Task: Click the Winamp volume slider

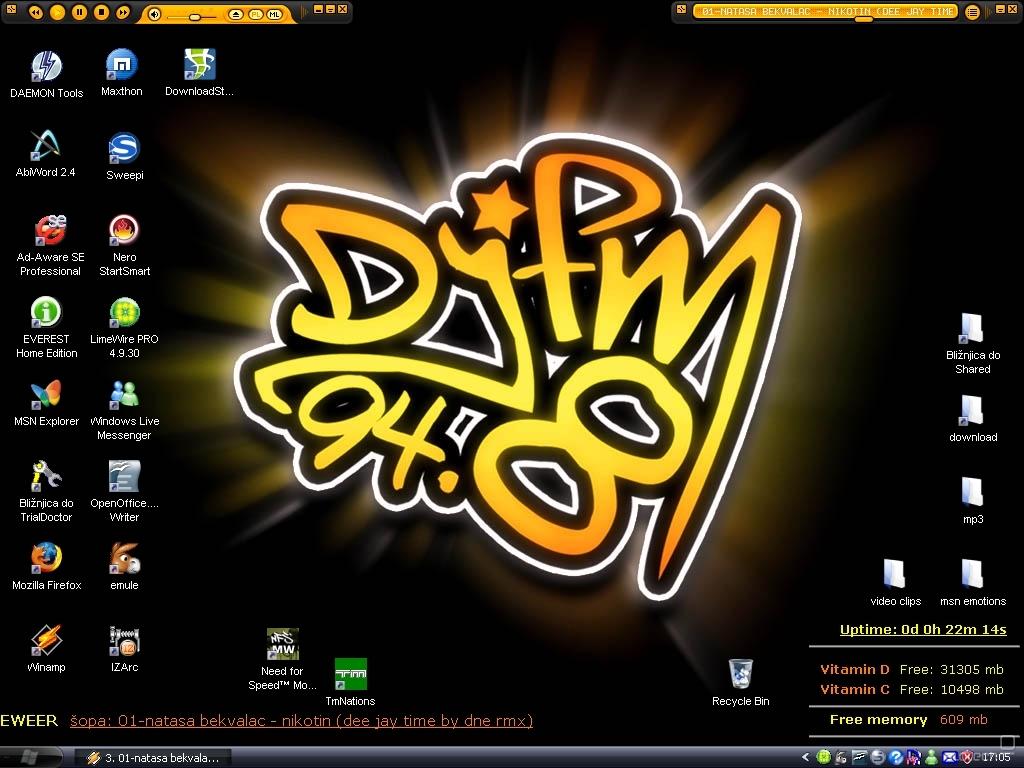Action: tap(193, 16)
